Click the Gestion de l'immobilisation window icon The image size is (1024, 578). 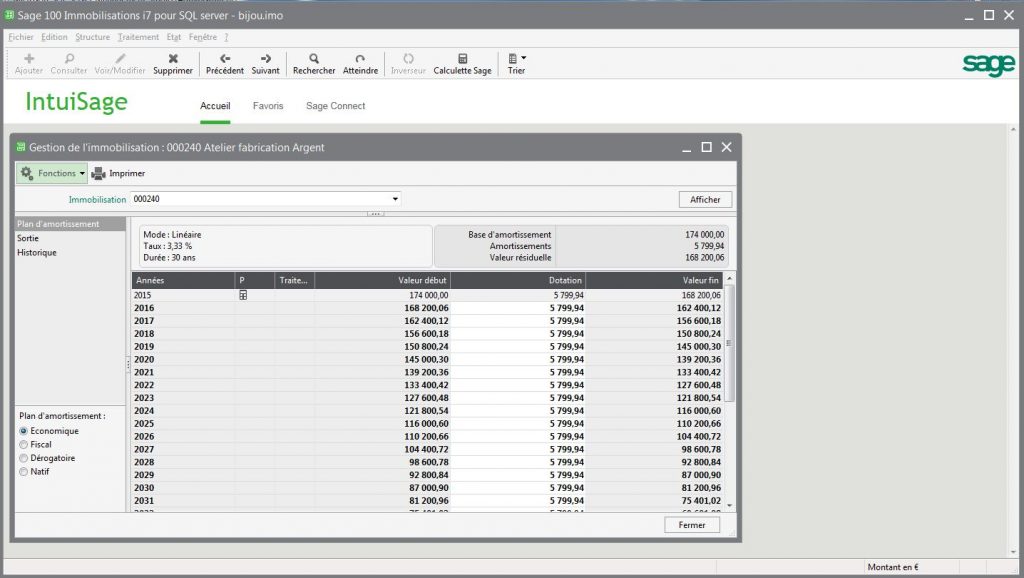pos(21,147)
